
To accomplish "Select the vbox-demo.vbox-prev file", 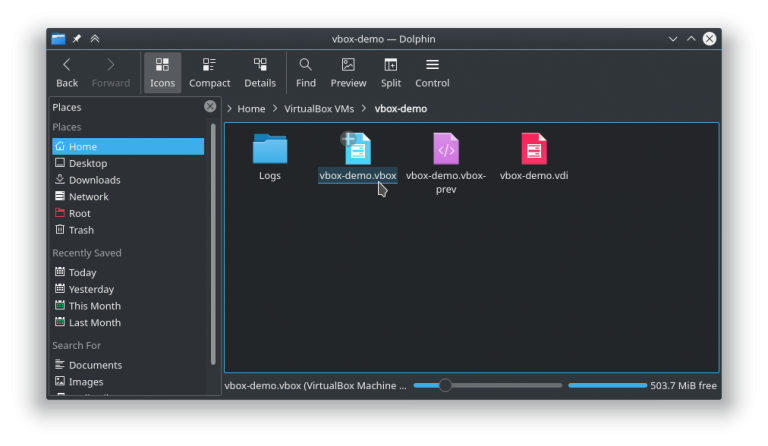I will [446, 150].
